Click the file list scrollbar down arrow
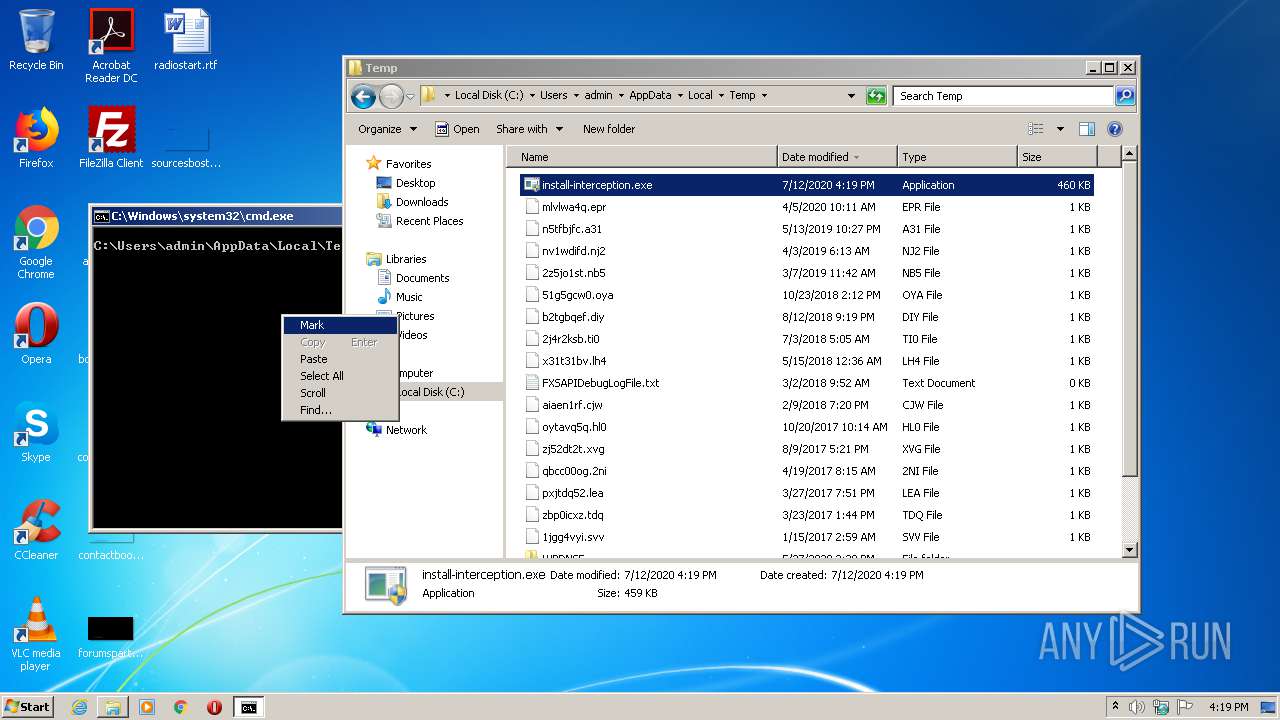 click(x=1129, y=549)
